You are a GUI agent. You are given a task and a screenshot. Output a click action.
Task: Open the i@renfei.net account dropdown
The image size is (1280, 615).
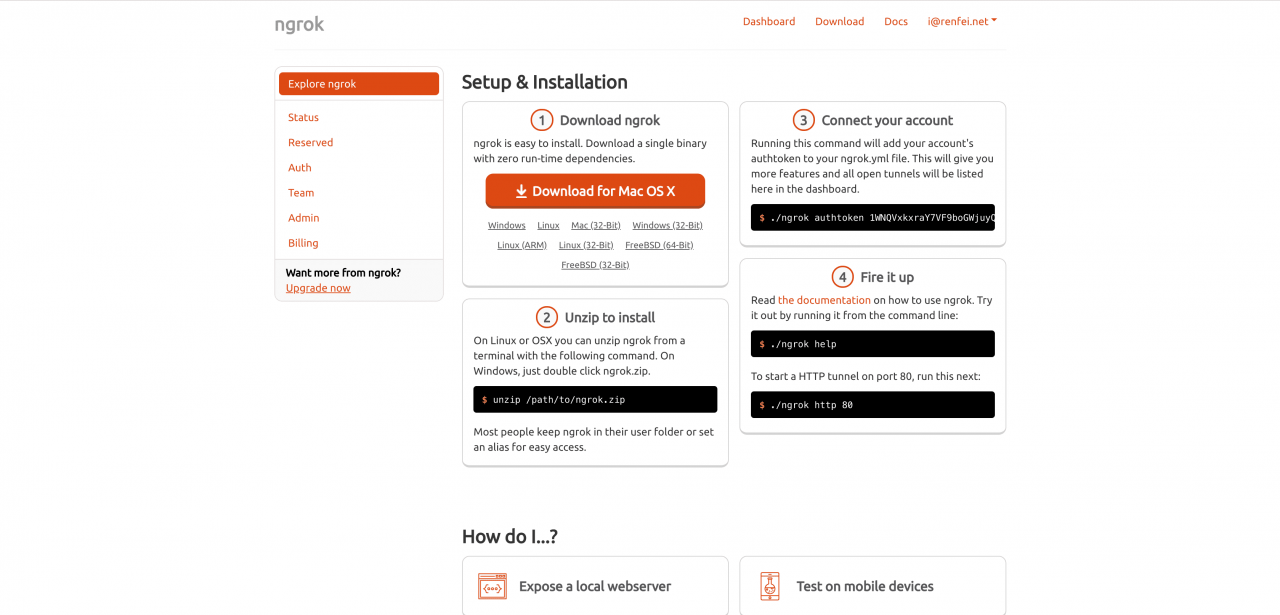961,21
